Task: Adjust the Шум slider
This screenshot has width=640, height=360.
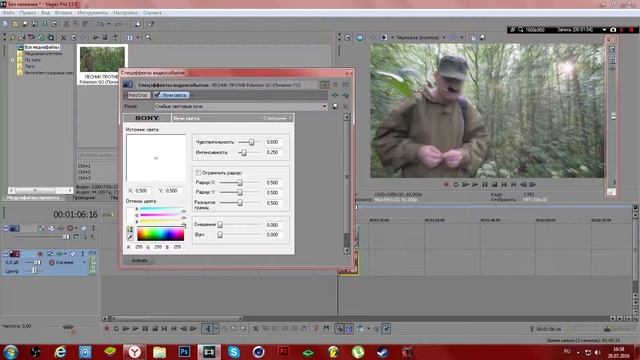Action: [220, 235]
